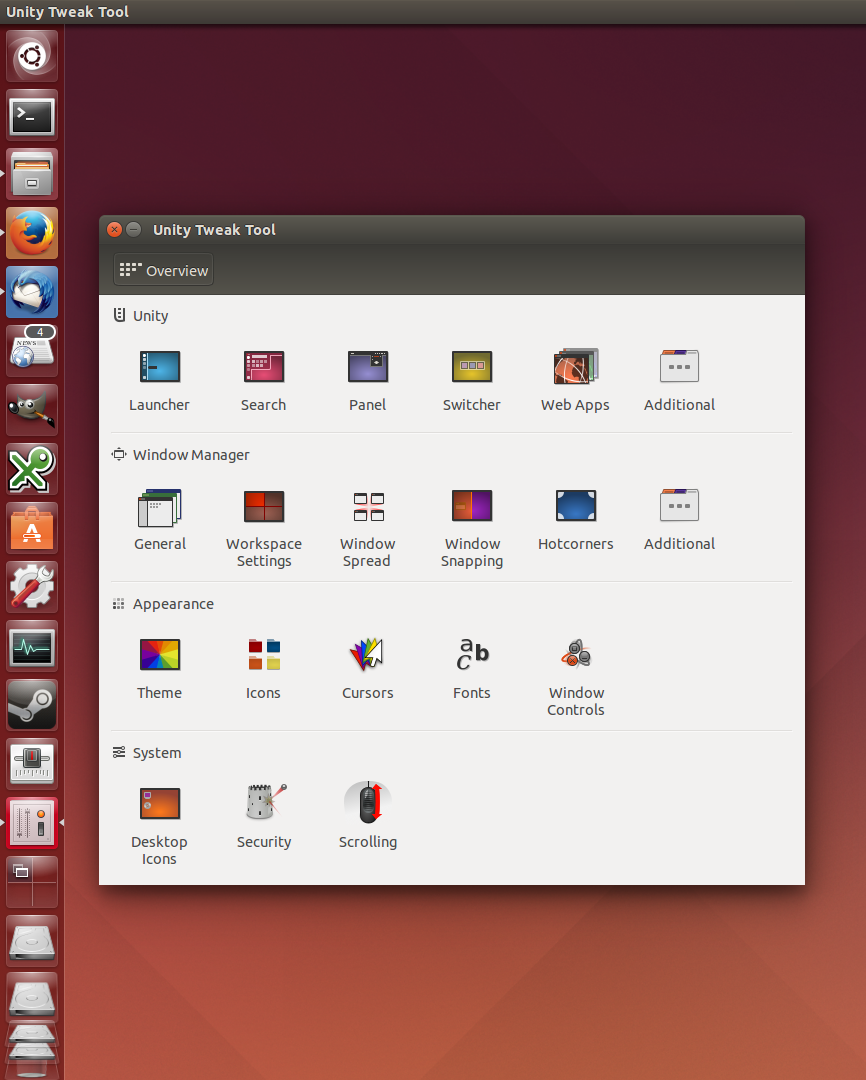The image size is (866, 1080).
Task: Open the Ubuntu Dash from launcher
Action: tap(32, 56)
